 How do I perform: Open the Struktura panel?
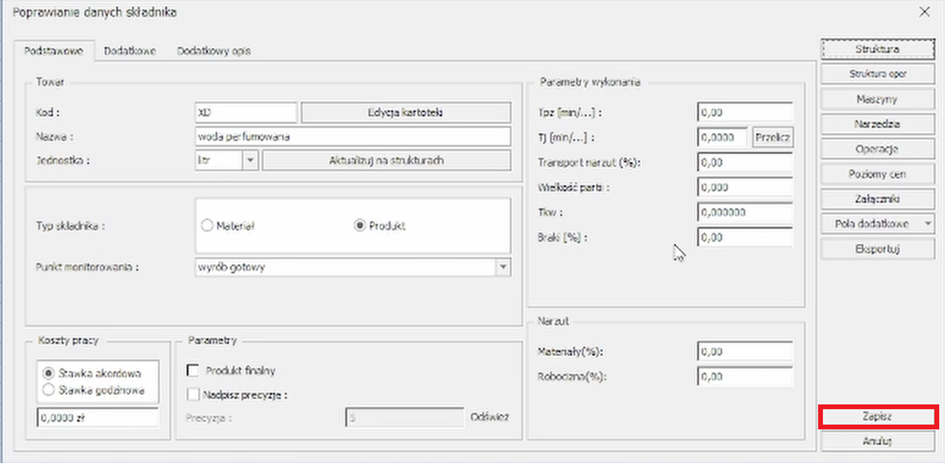tap(877, 49)
